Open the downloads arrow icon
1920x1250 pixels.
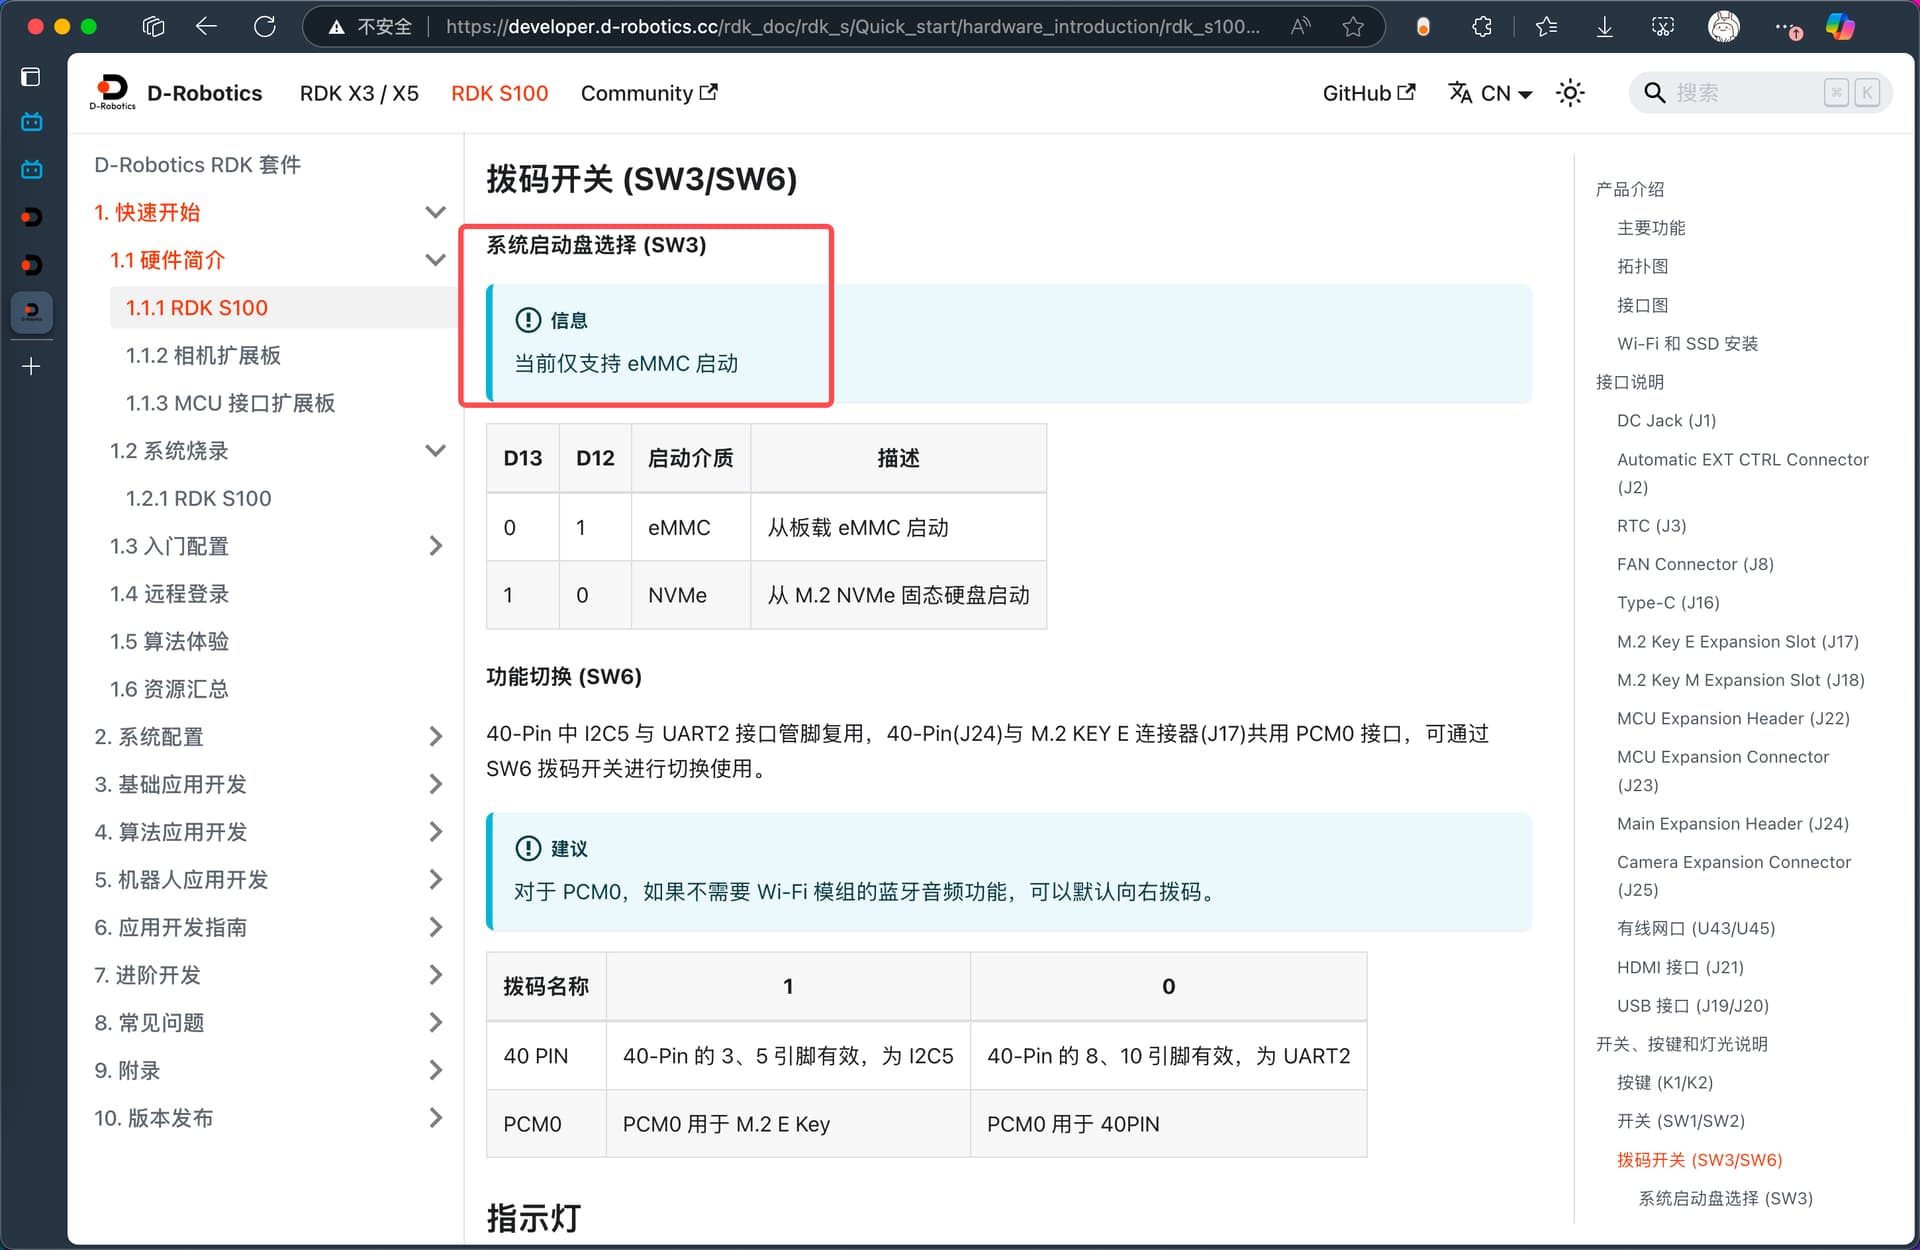[1604, 27]
